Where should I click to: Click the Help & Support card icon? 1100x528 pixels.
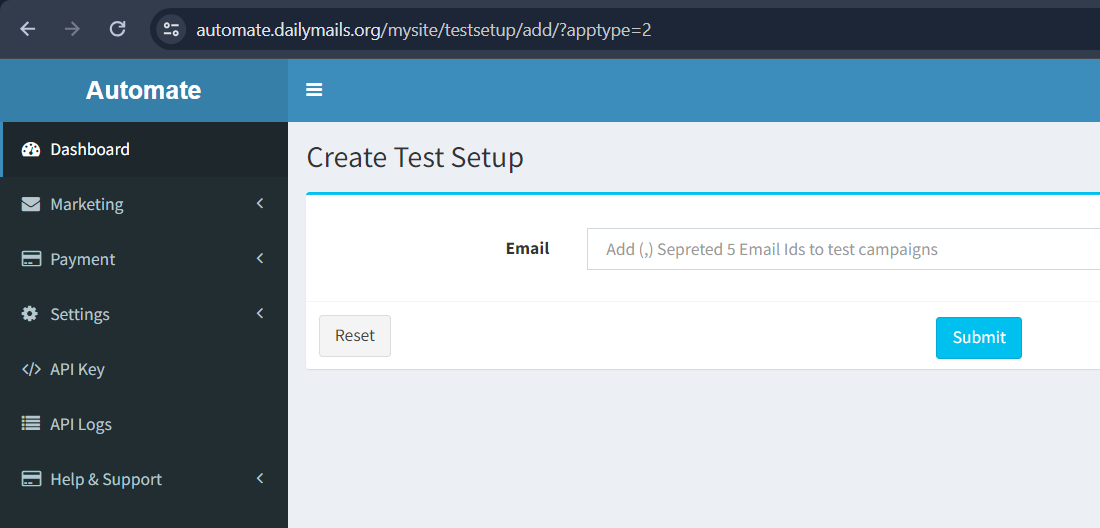click(x=31, y=479)
